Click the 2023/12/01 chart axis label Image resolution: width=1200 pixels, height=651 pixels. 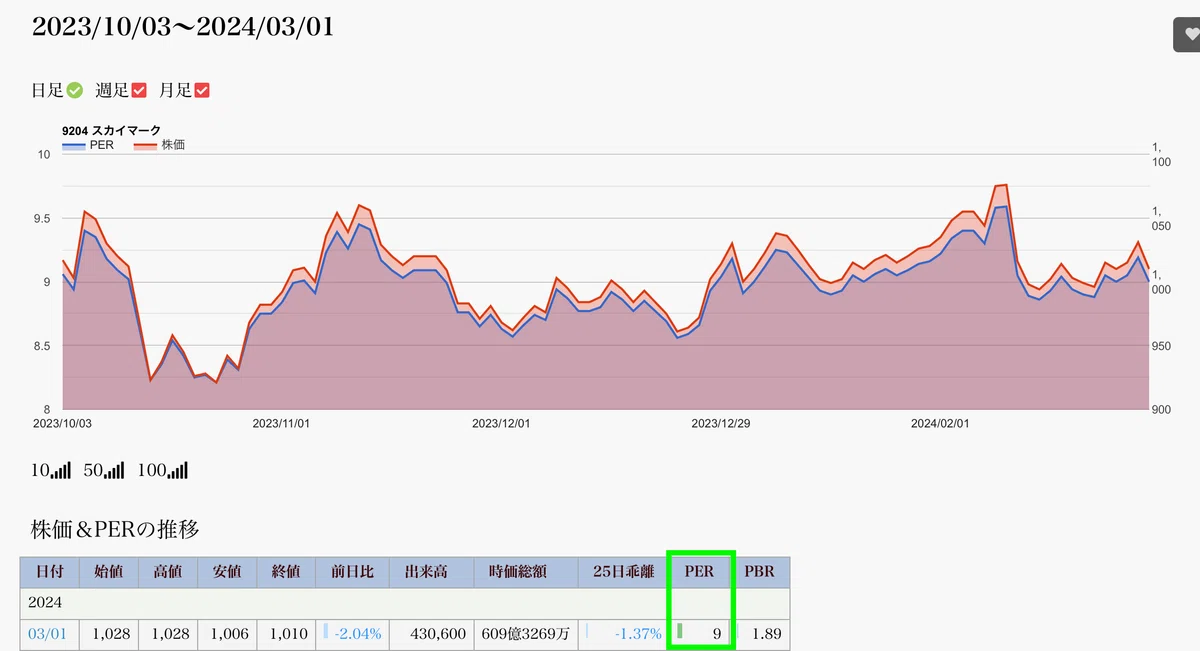pos(501,423)
